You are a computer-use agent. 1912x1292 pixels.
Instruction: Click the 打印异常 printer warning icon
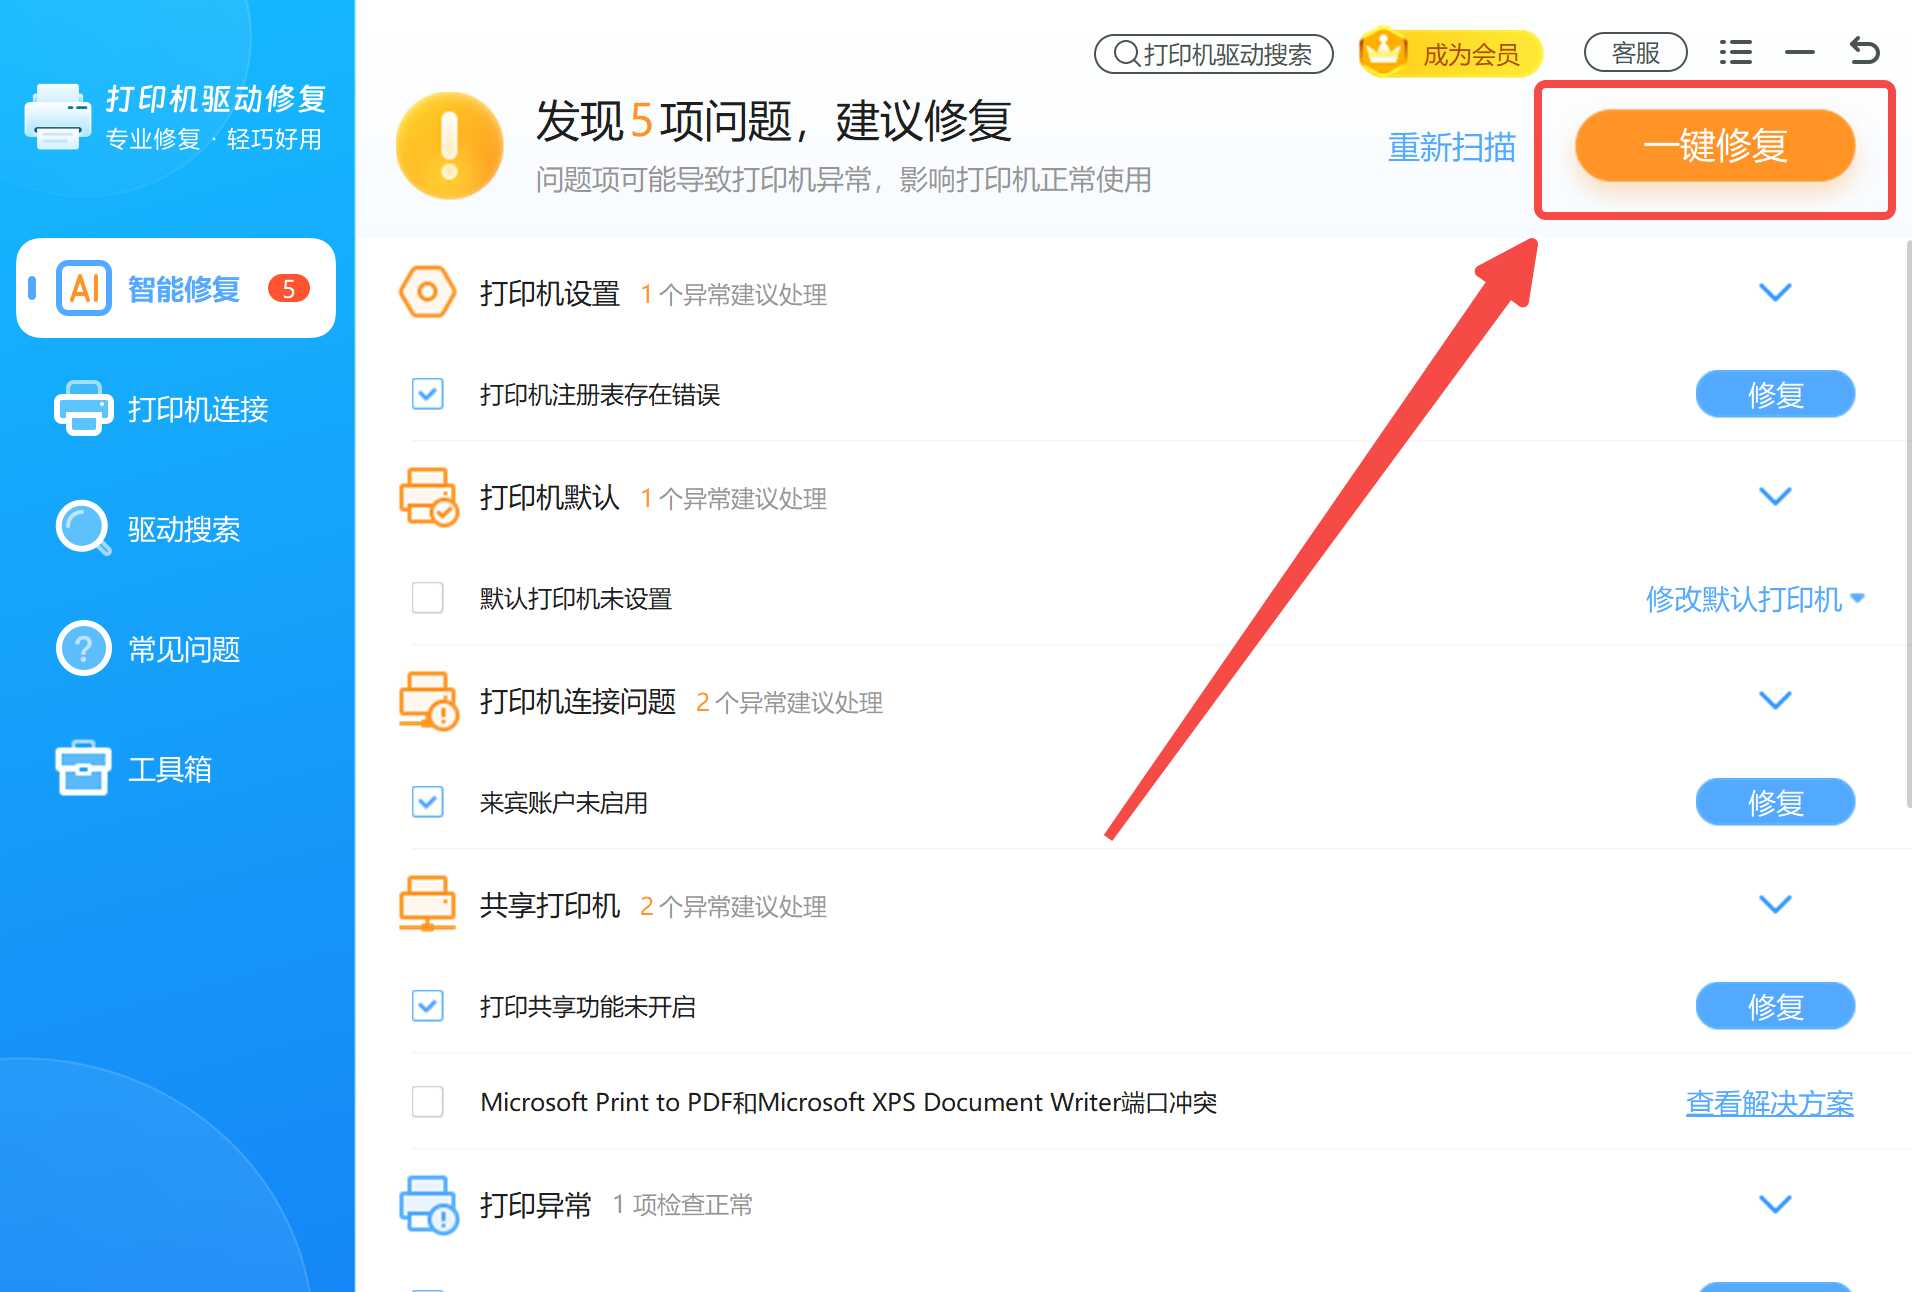pos(428,1204)
